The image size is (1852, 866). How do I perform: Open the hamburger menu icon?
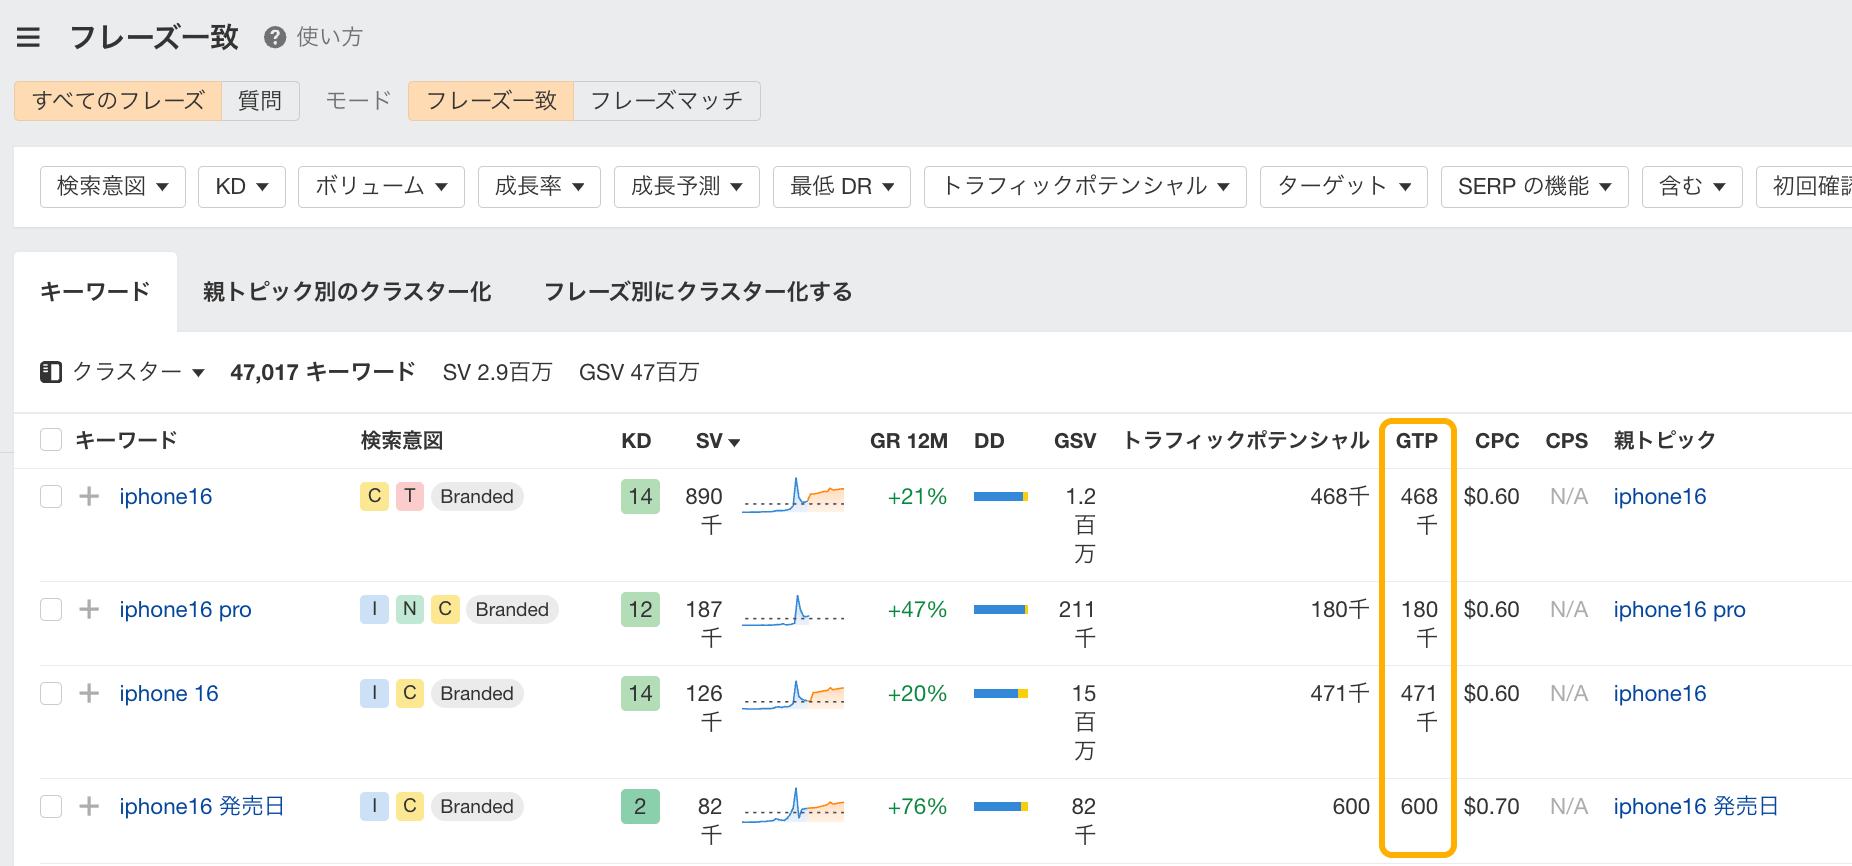coord(28,38)
